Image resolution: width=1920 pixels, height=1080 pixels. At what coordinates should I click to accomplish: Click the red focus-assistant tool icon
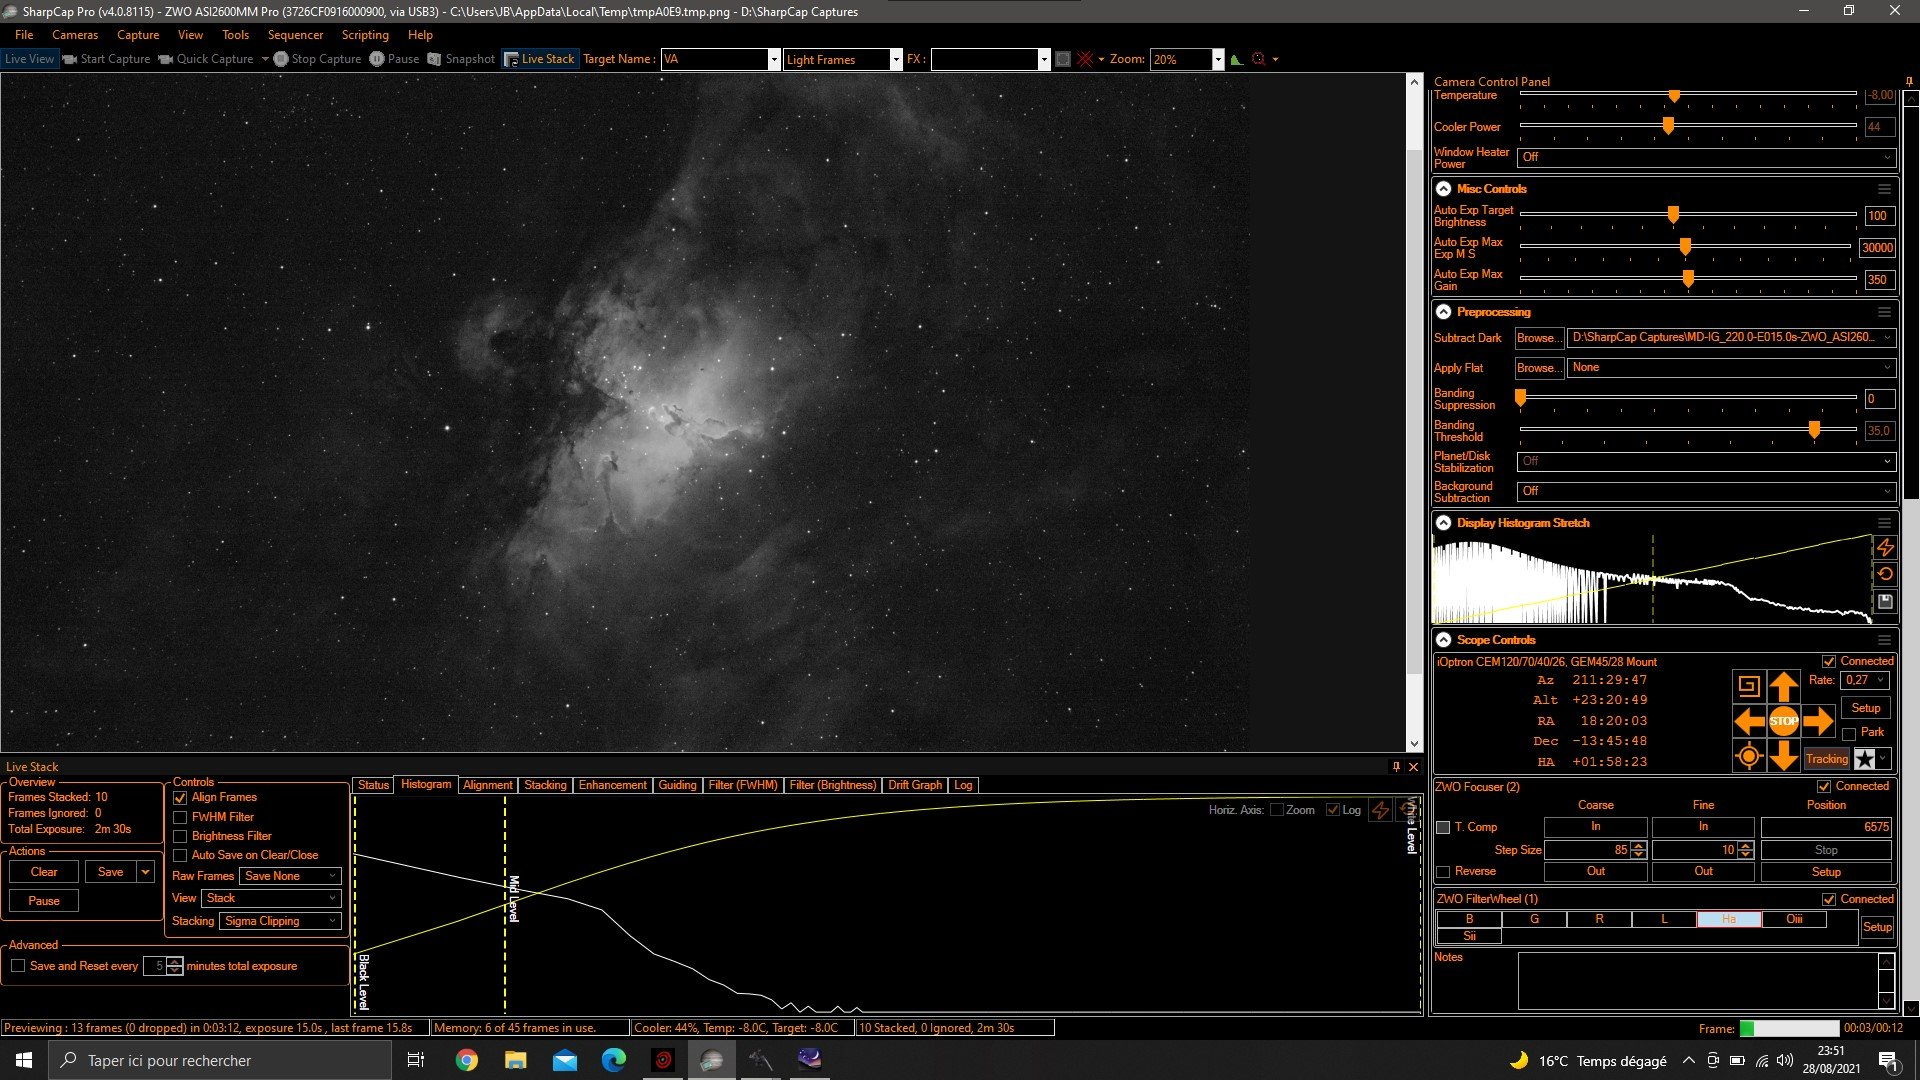tap(1259, 59)
